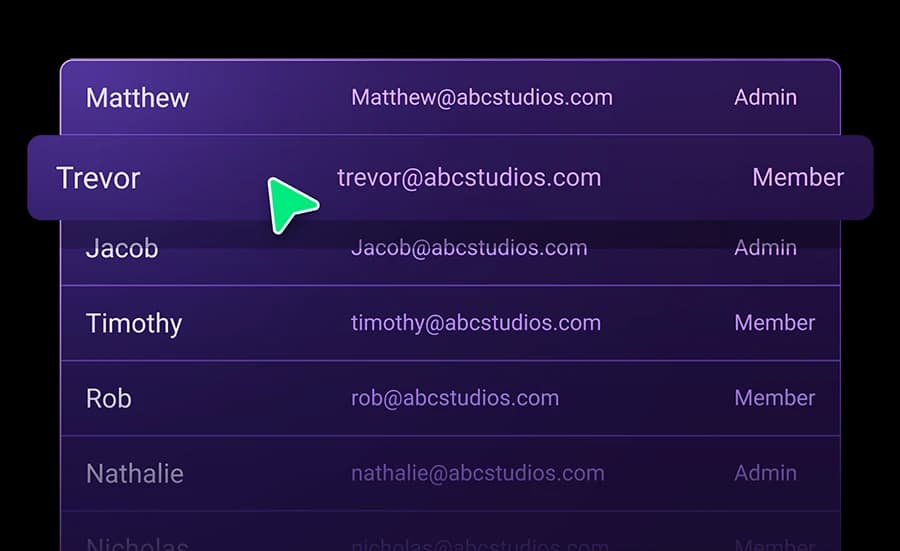Open the timothy@abcstudios.com email link
Image resolution: width=900 pixels, height=551 pixels.
pos(476,323)
